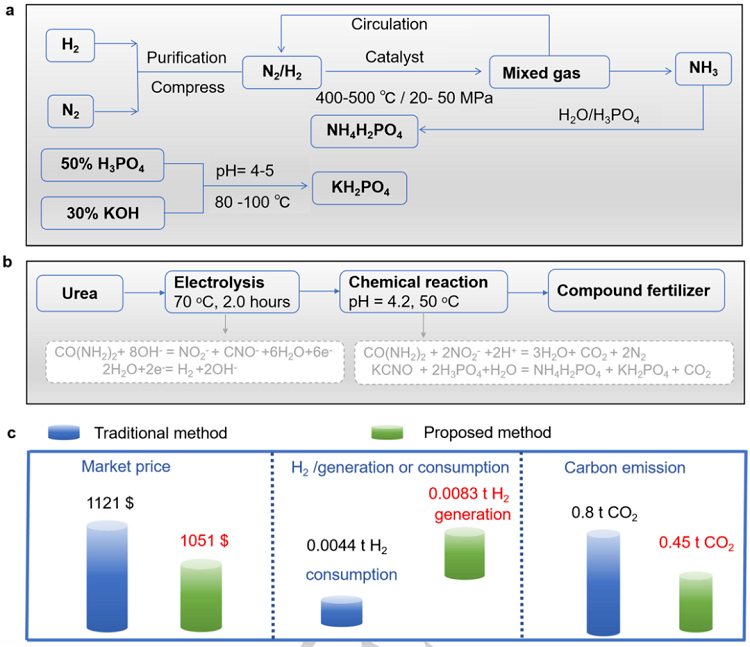Click the 30% KOH box

pos(101,212)
